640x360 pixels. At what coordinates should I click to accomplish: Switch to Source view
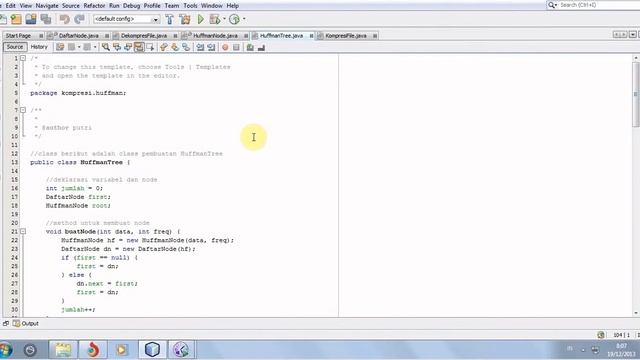[x=15, y=47]
